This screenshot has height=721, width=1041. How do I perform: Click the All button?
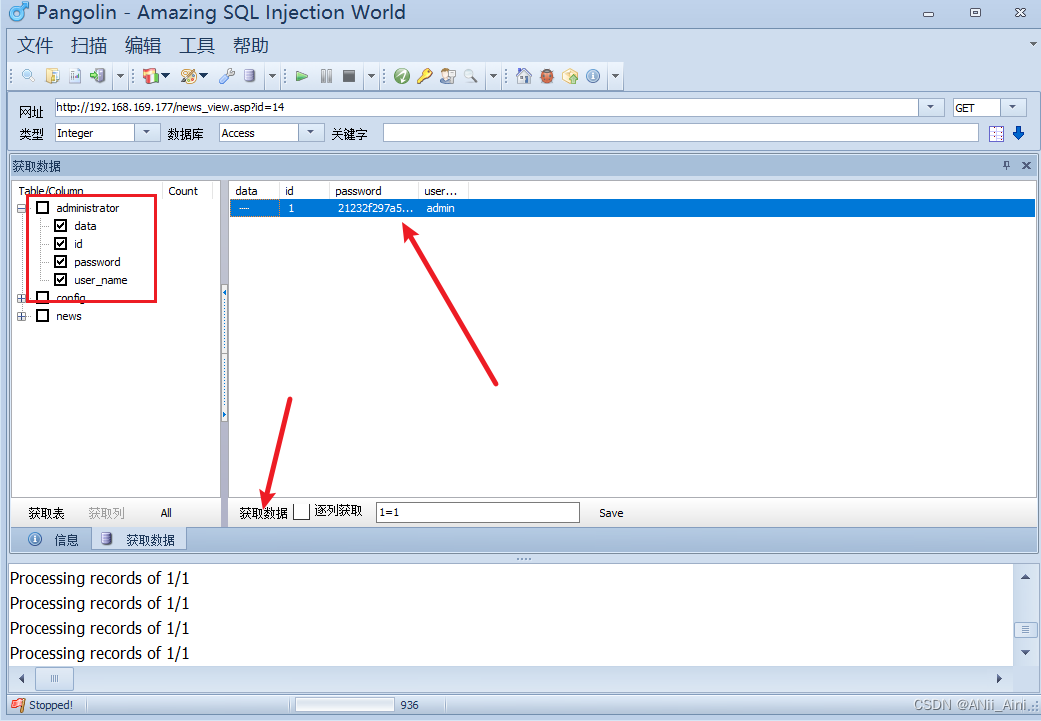pyautogui.click(x=166, y=513)
